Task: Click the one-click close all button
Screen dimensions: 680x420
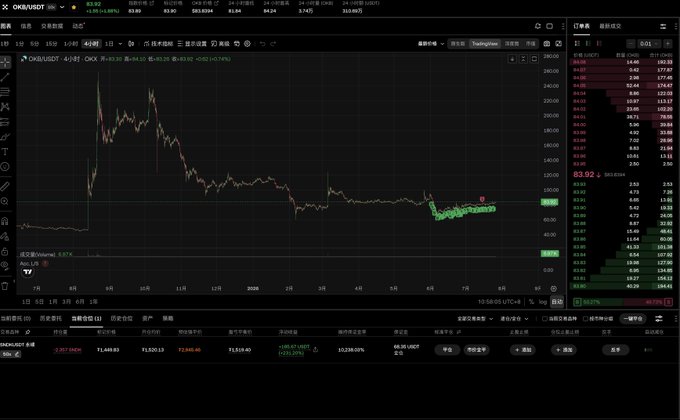Action: [633, 318]
